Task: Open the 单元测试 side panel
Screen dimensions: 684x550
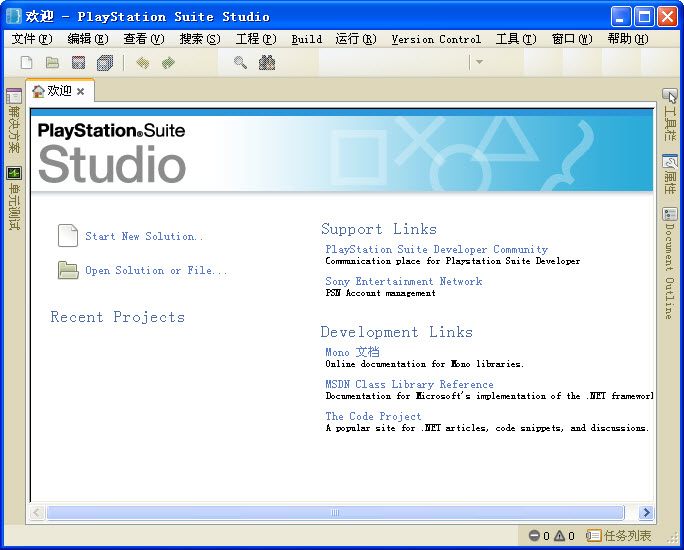Action: 14,198
